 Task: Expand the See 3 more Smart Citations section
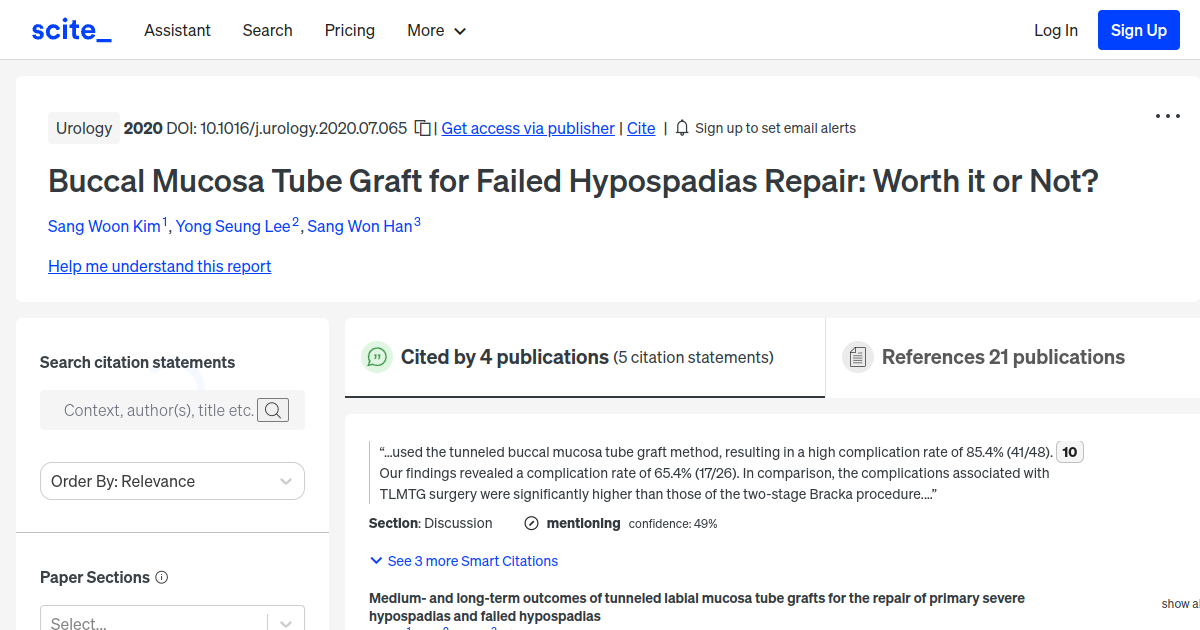[463, 561]
